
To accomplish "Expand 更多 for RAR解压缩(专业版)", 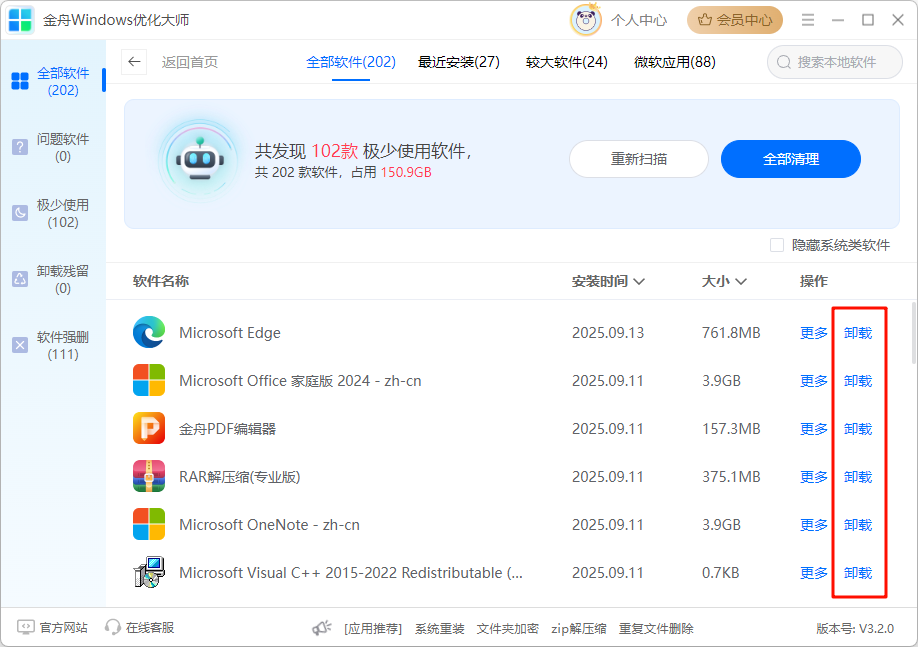I will [814, 477].
